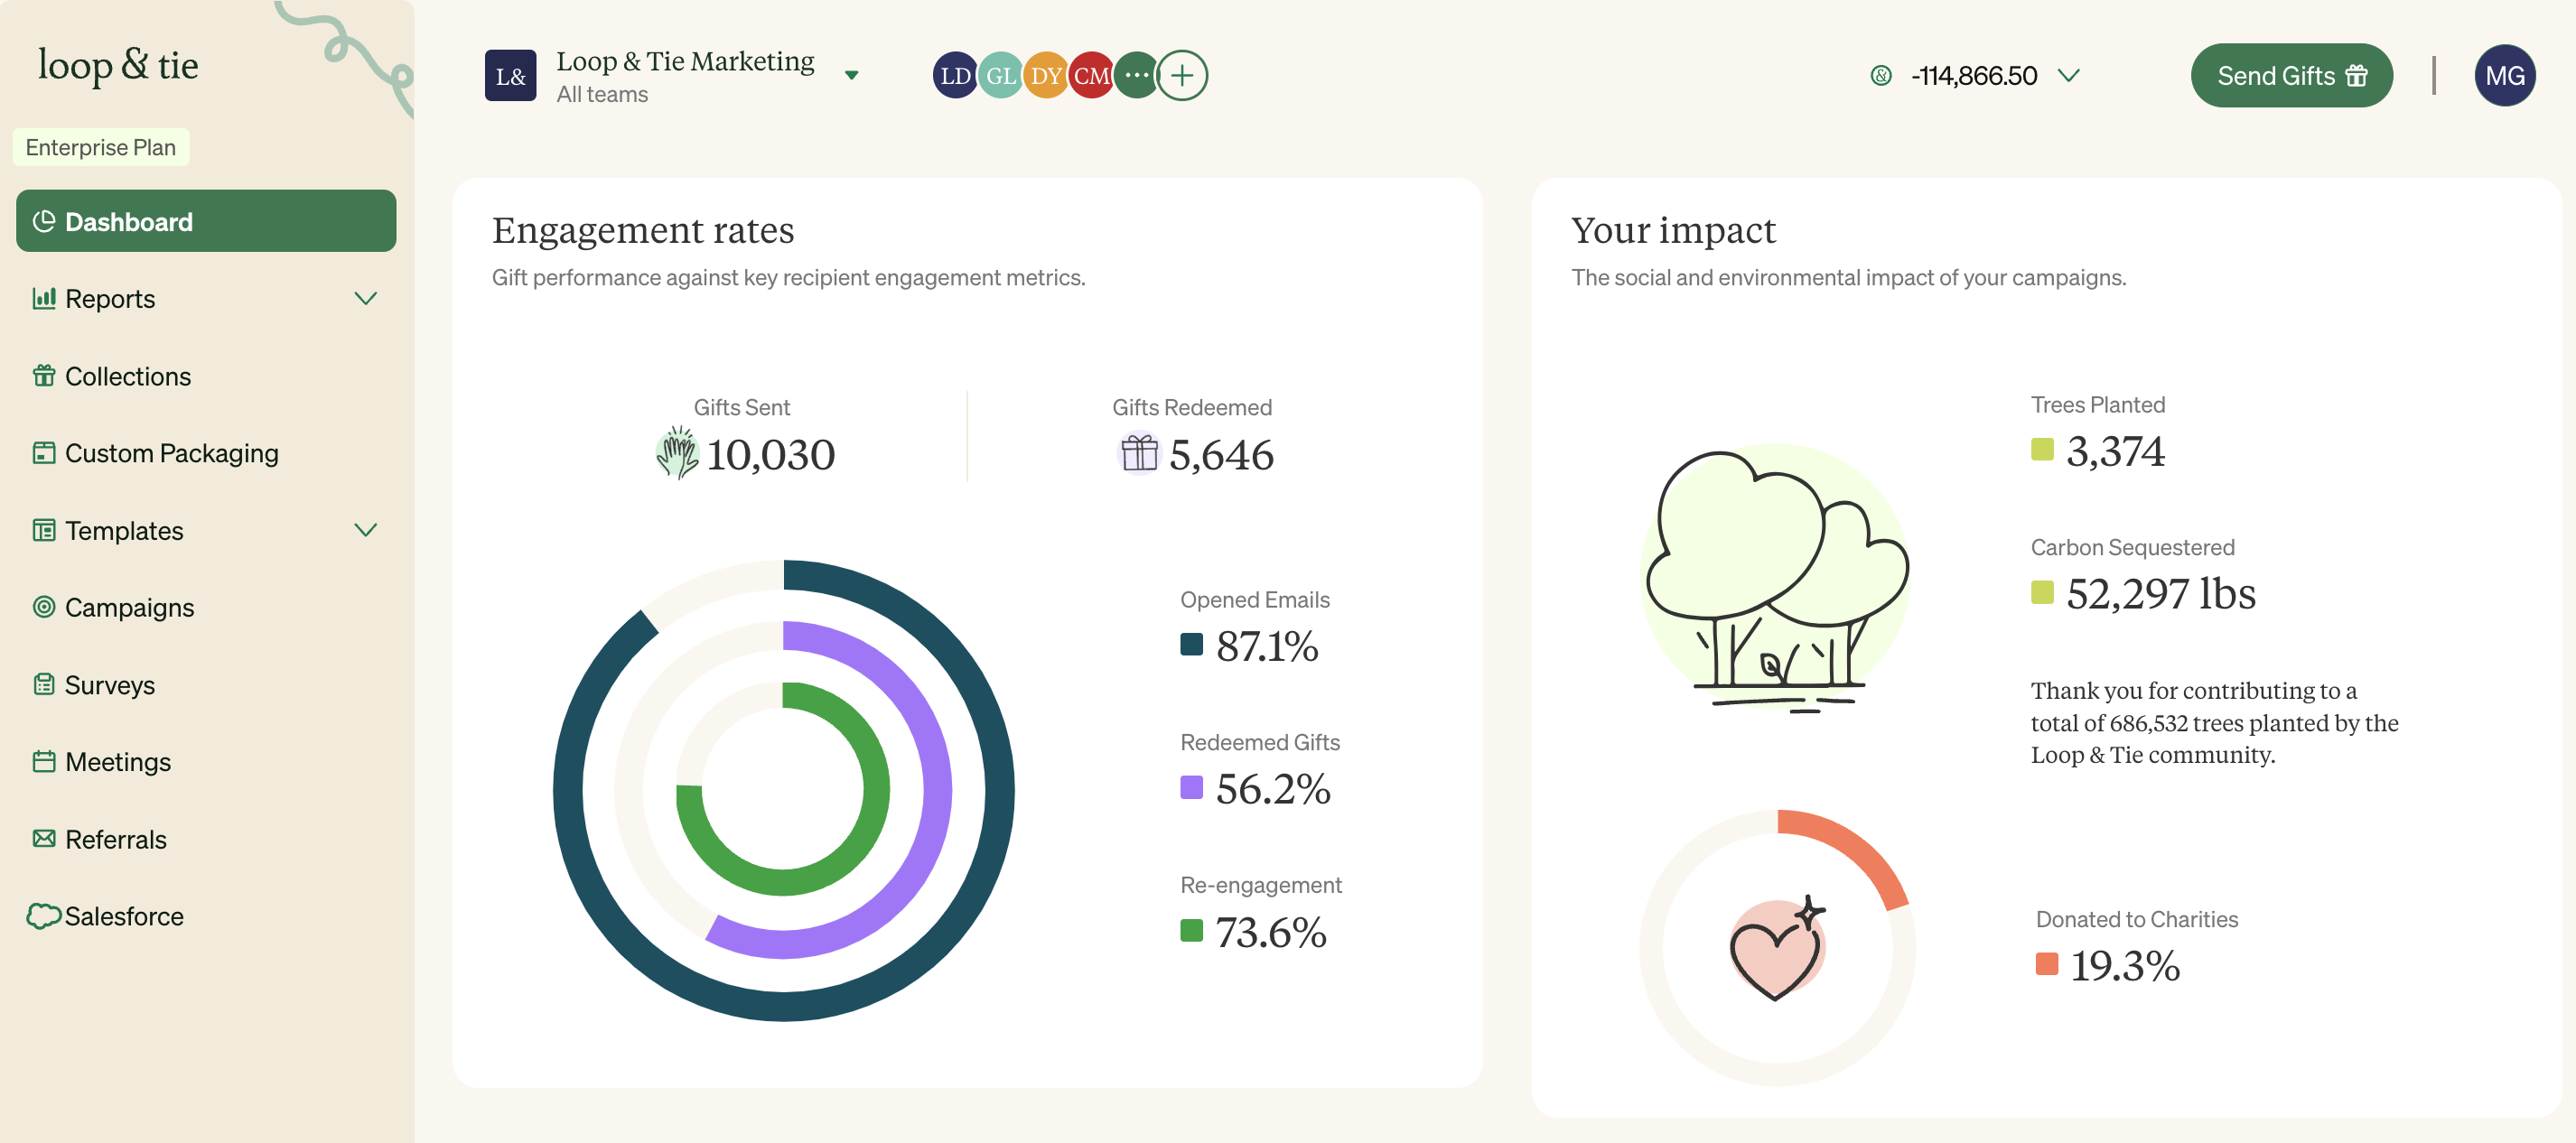This screenshot has width=2576, height=1143.
Task: Select Custom Packaging in the sidebar
Action: click(x=171, y=453)
